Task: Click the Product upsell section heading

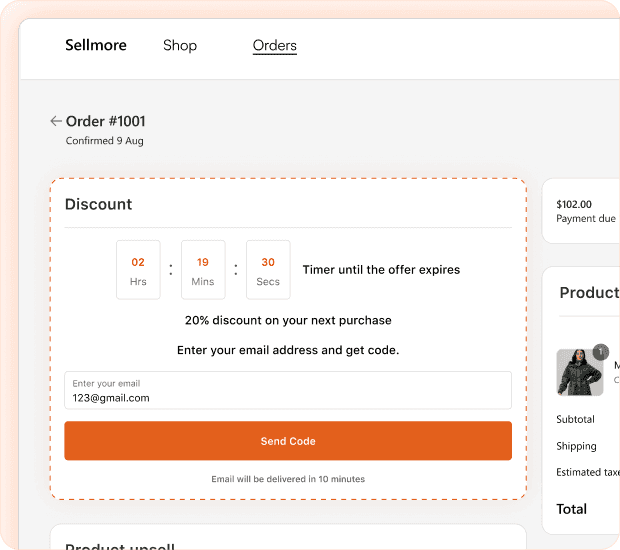Action: point(120,546)
